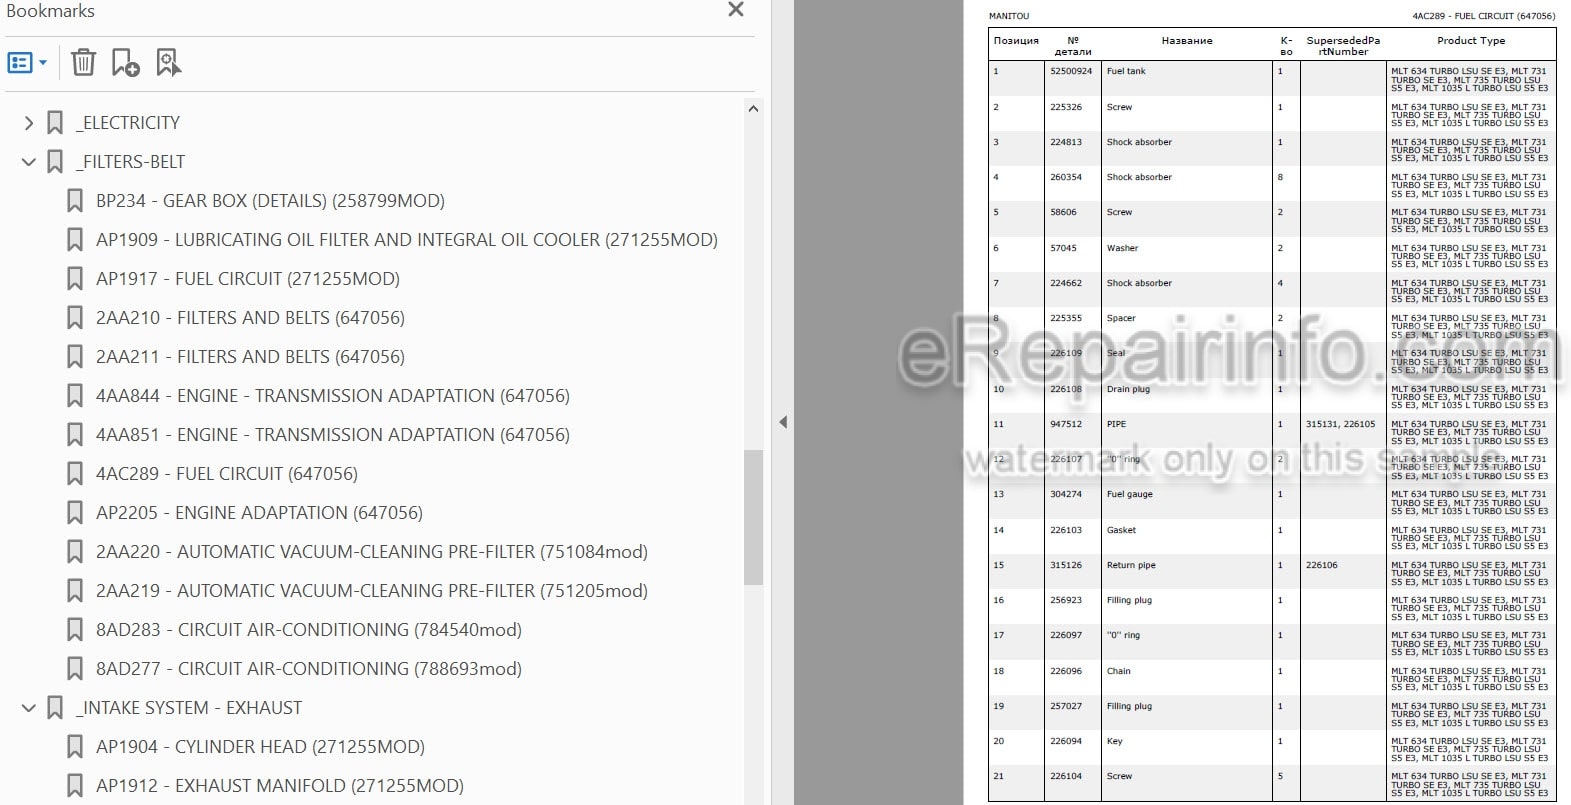Jump to 4AC289 - FUEL CIRCUIT bookmark
Viewport: 1571px width, 805px height.
(x=227, y=474)
